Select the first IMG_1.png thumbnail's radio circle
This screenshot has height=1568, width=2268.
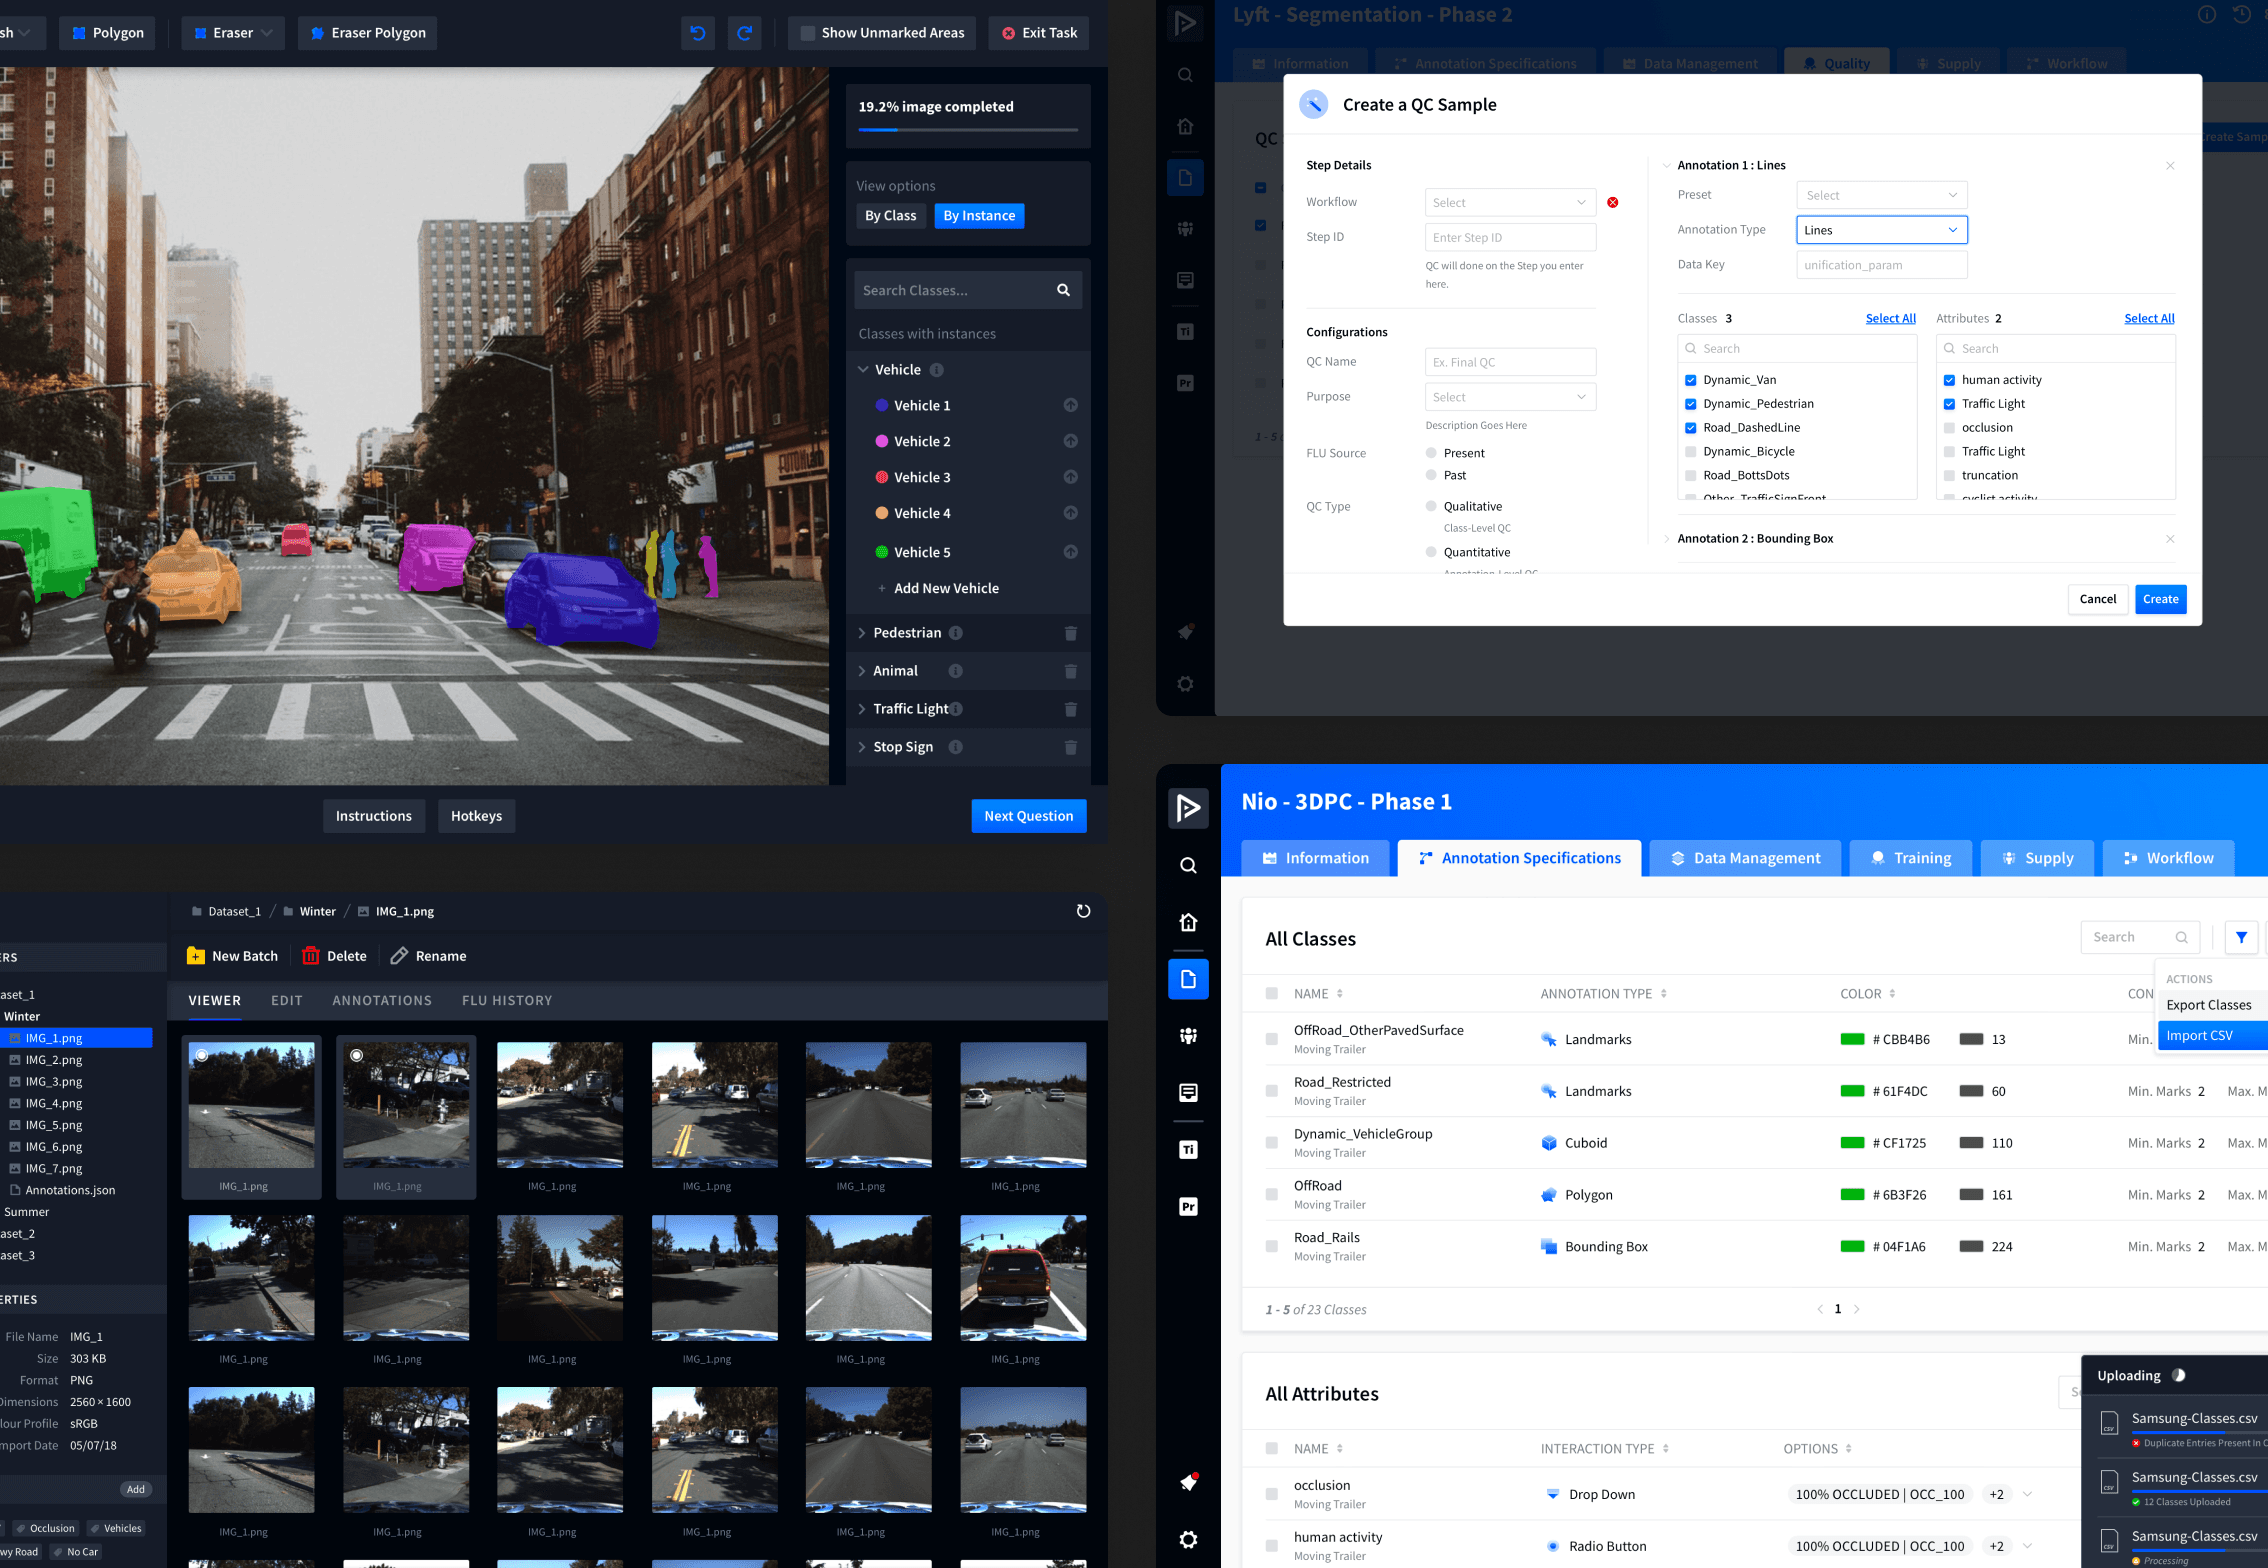202,1055
